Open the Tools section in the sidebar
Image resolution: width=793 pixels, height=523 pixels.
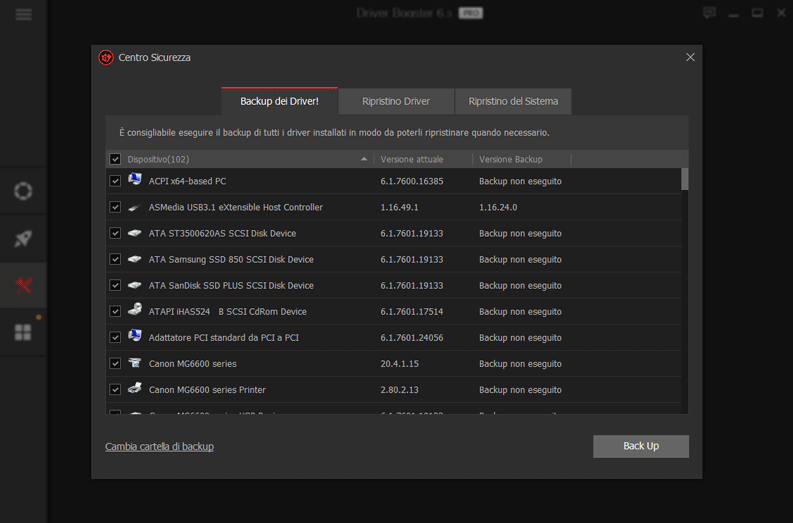[x=23, y=285]
